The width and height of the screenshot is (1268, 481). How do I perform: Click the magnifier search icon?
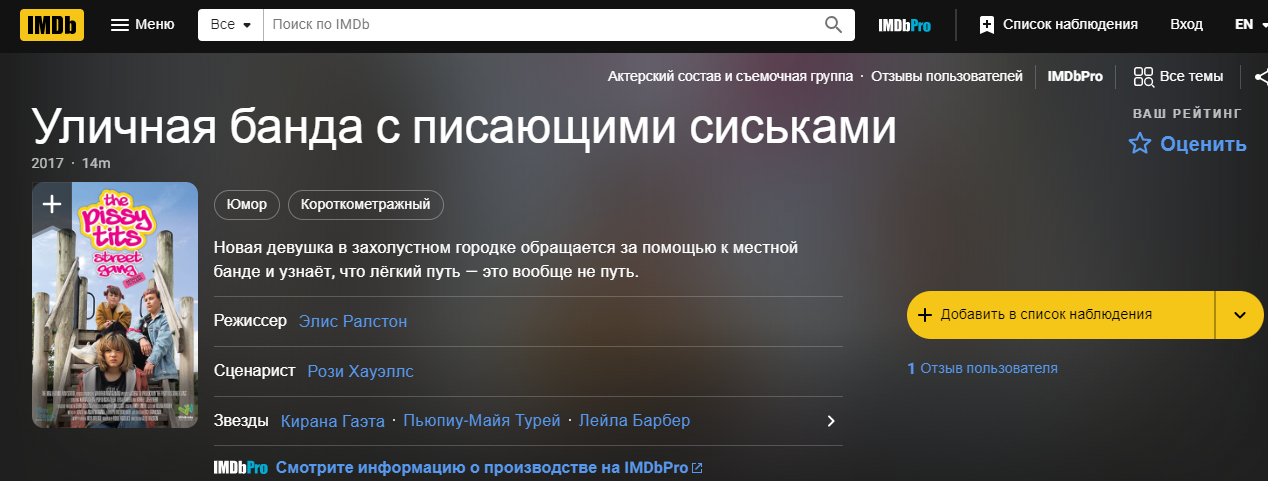[x=833, y=24]
